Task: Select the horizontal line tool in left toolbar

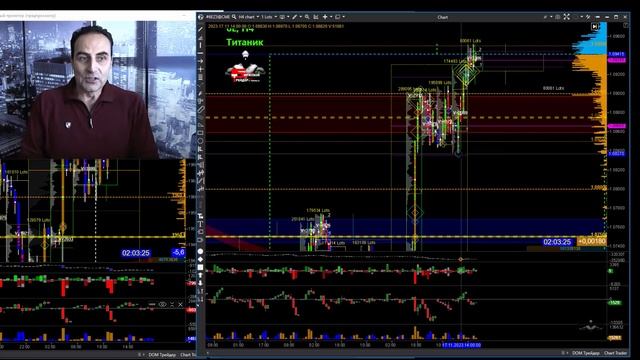Action: tap(200, 53)
